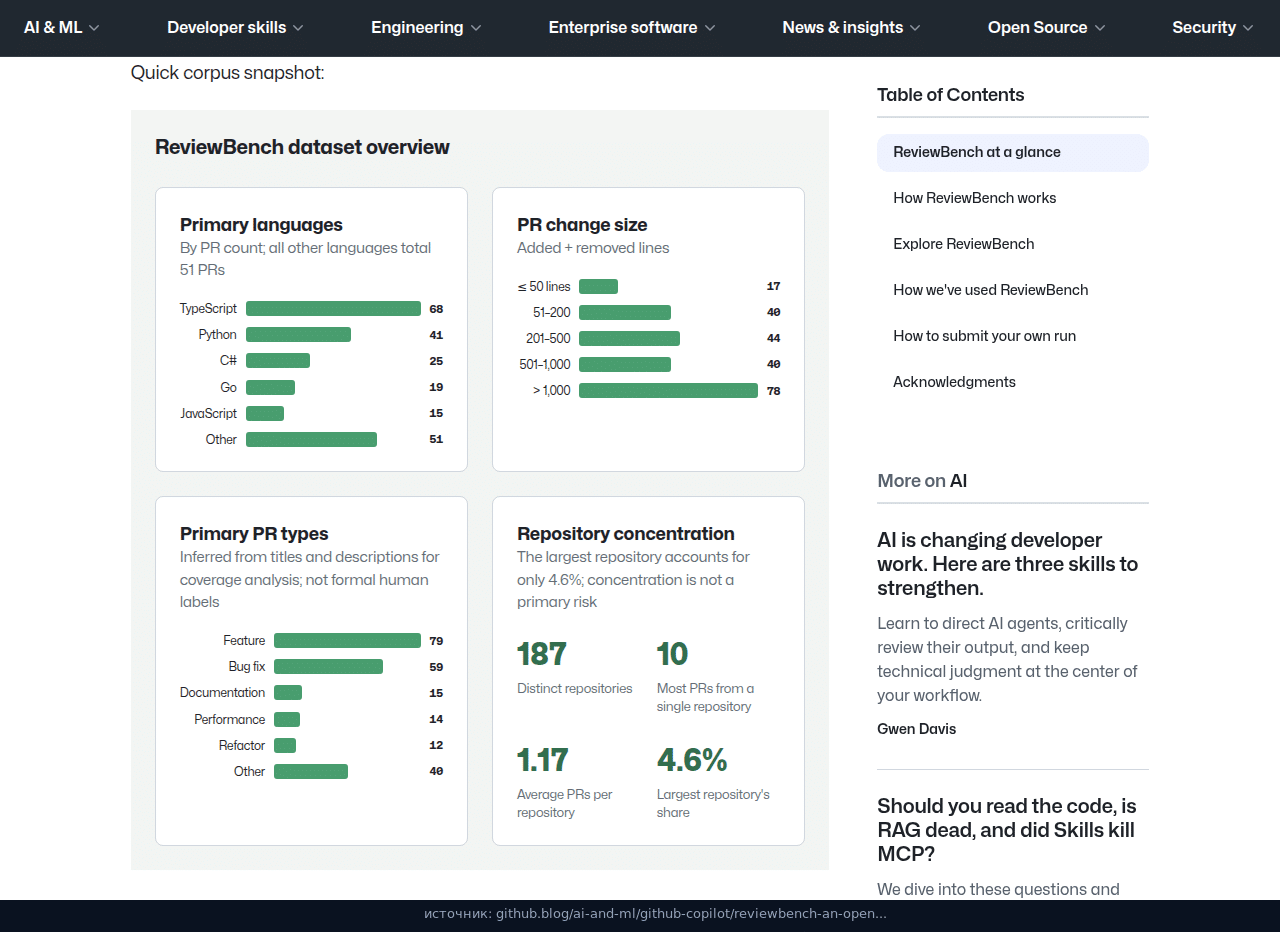Open article about RAG and MCP
The width and height of the screenshot is (1280, 932).
click(1007, 830)
